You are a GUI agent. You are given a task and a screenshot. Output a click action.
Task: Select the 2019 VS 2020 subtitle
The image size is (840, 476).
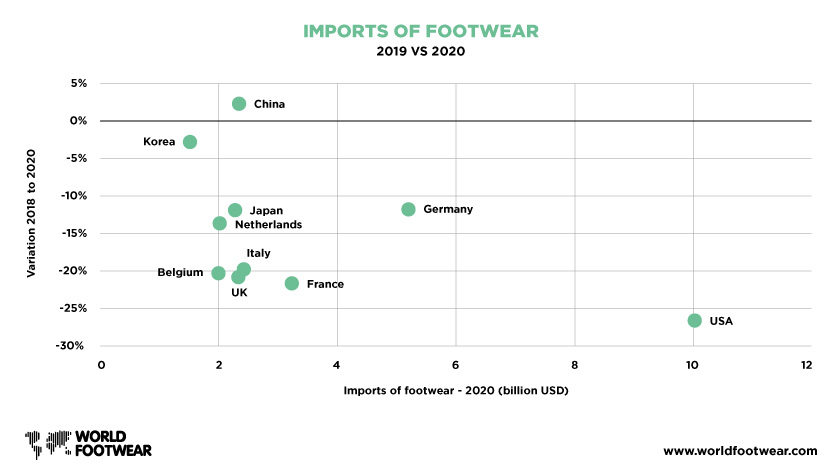pyautogui.click(x=421, y=51)
